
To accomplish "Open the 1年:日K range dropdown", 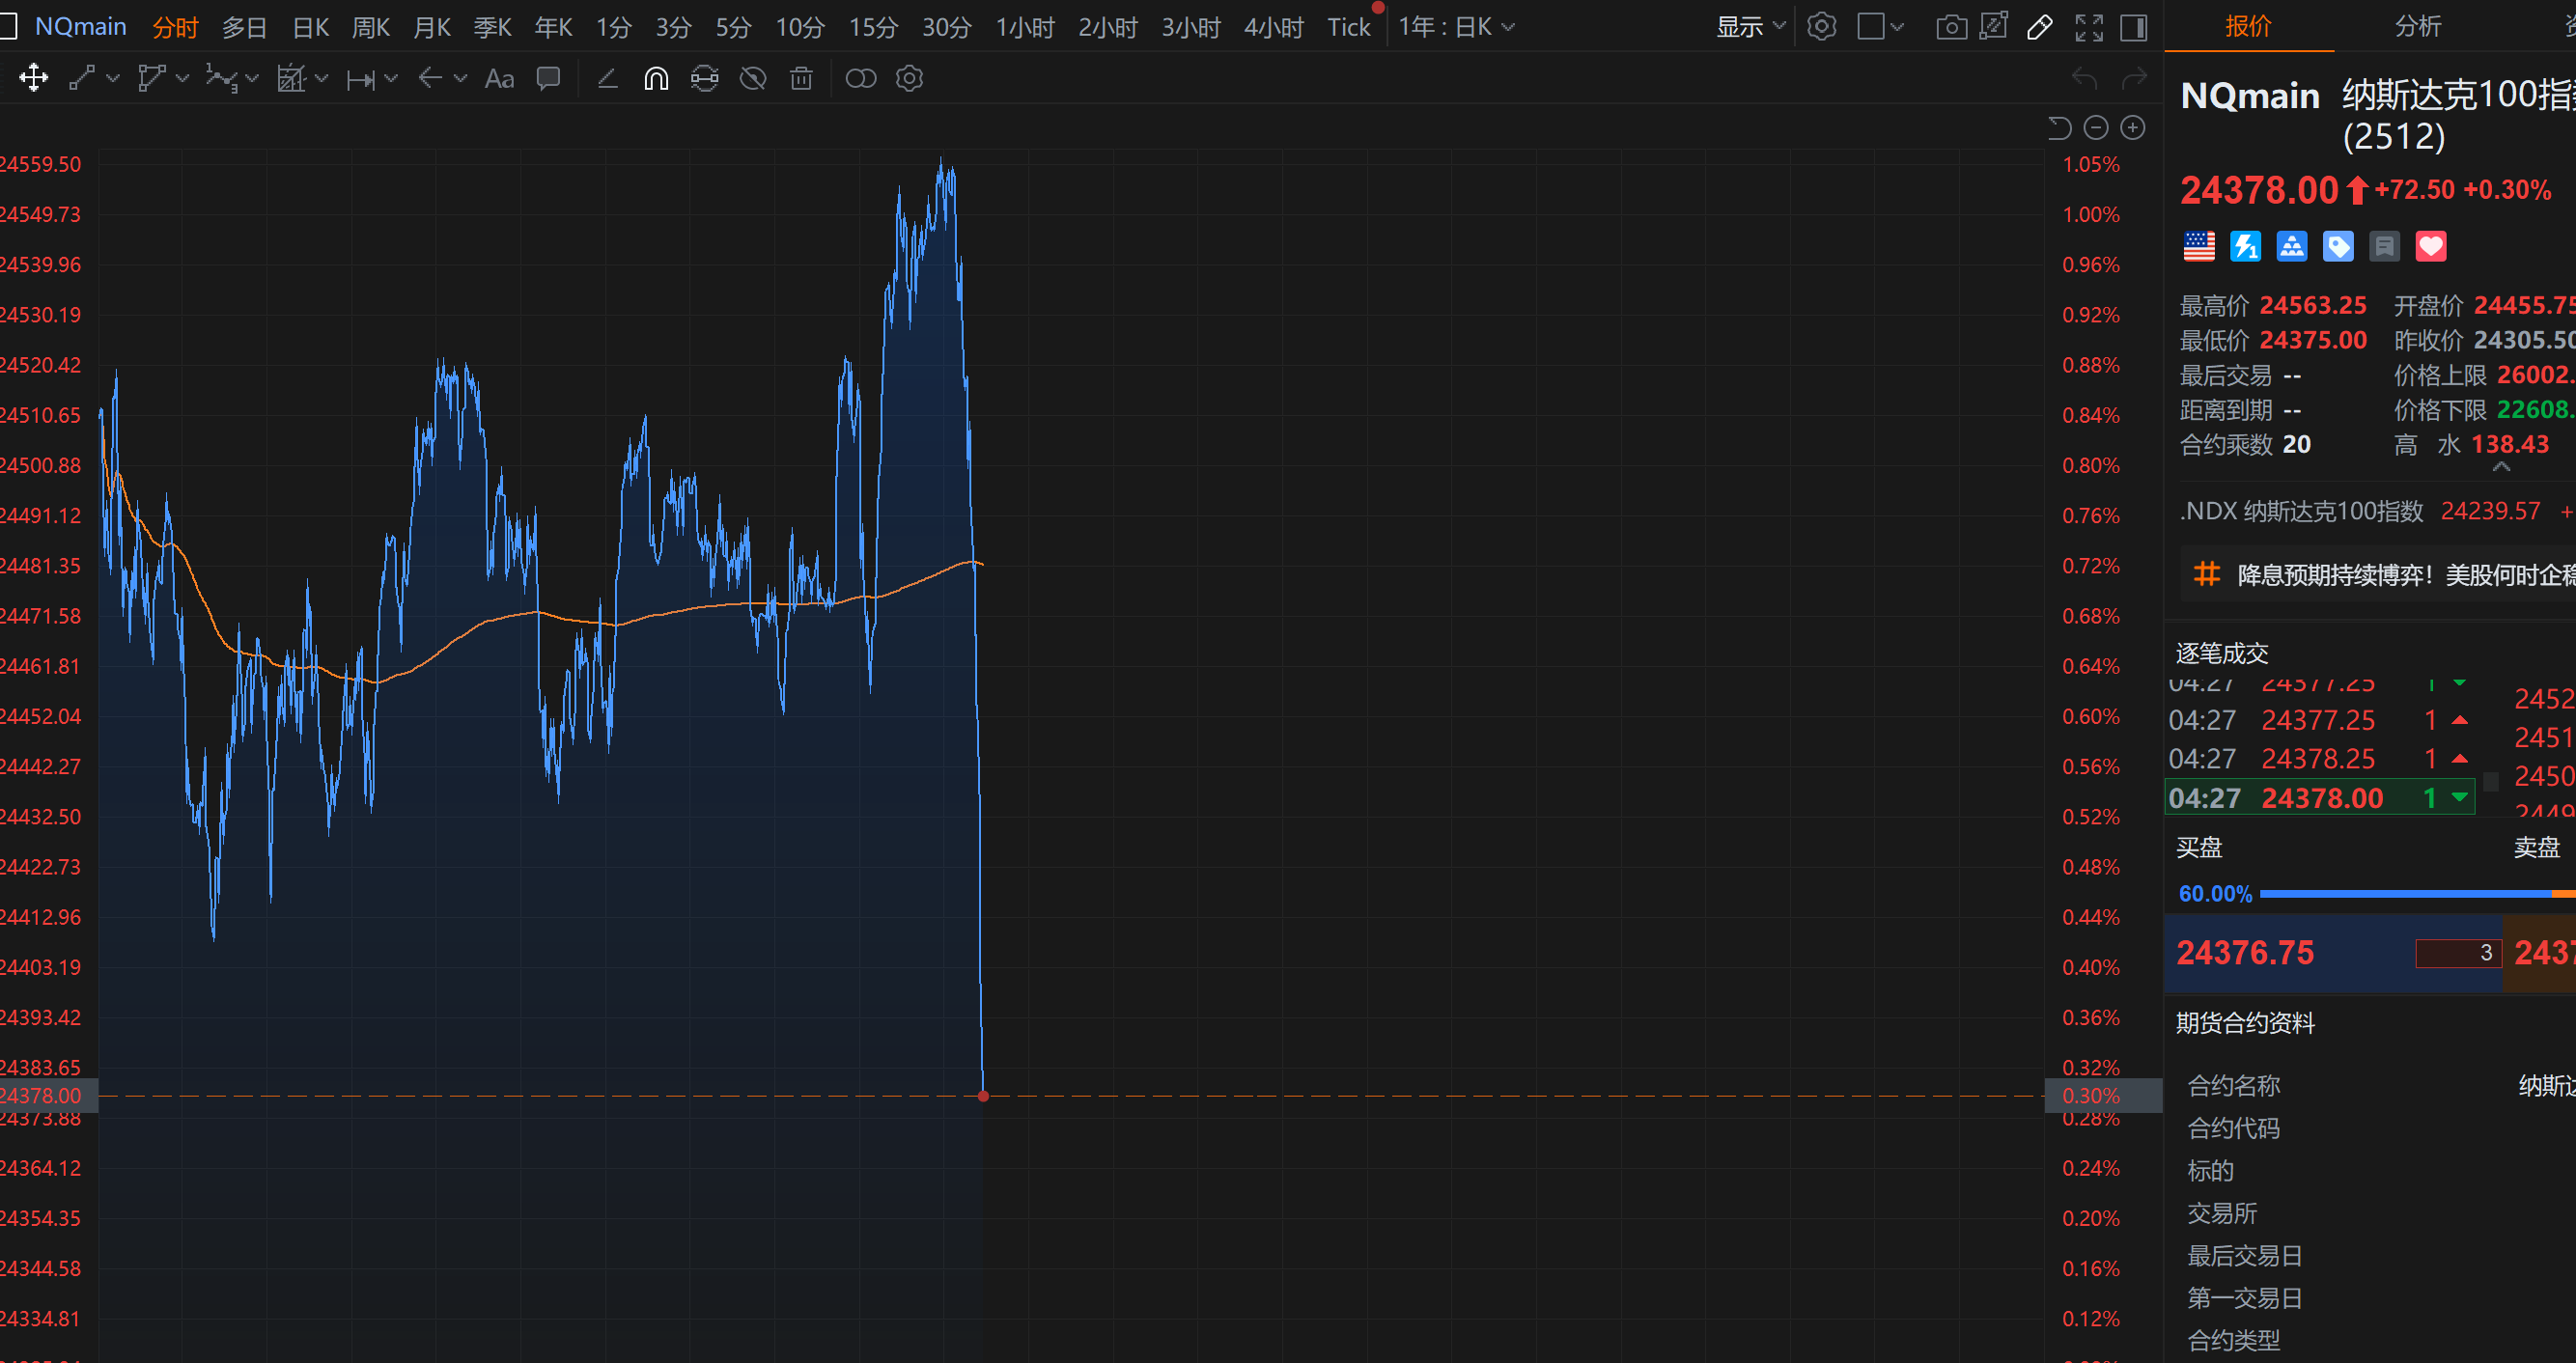I will point(1456,27).
